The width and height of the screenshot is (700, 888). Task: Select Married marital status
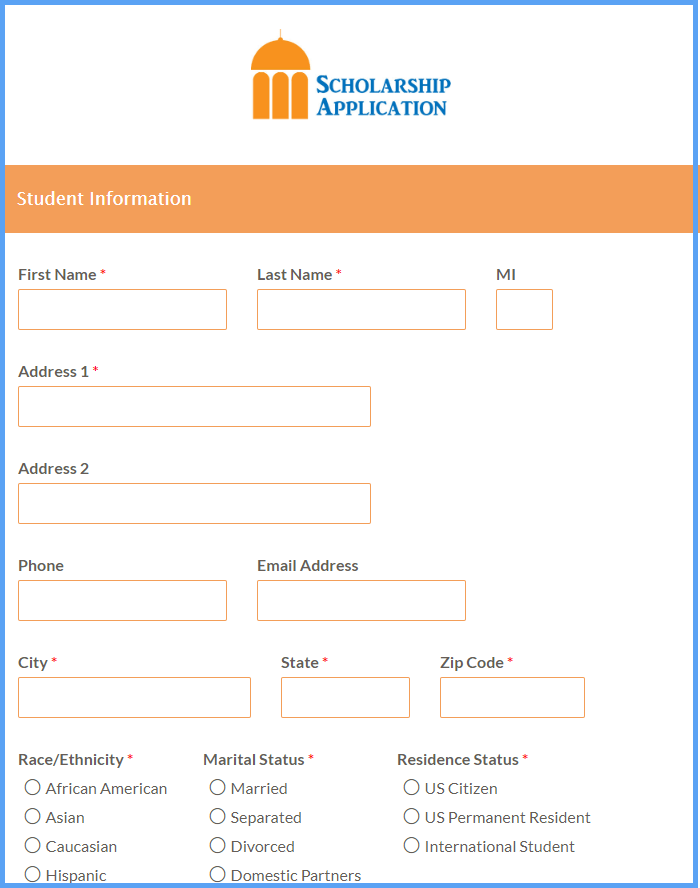pos(218,788)
